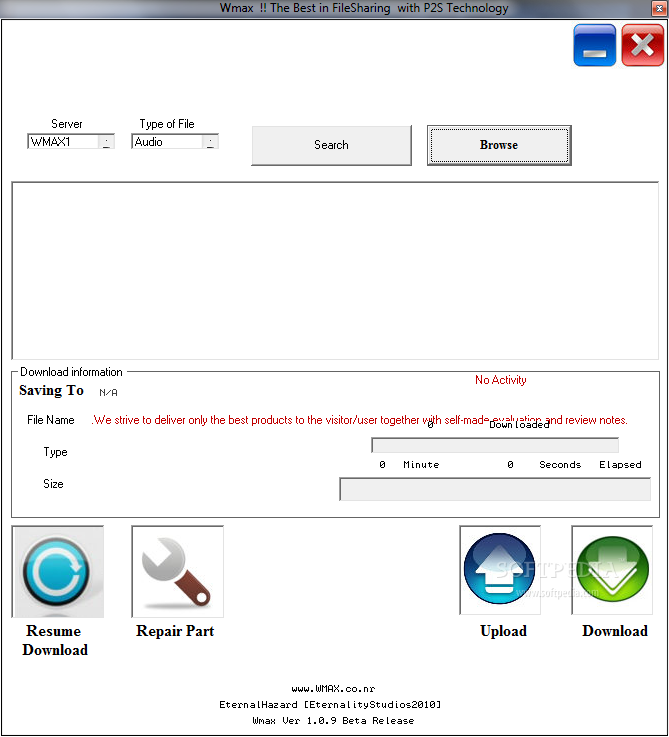Screen dimensions: 669x737
Task: Open the Server dropdown arrow
Action: 107,141
